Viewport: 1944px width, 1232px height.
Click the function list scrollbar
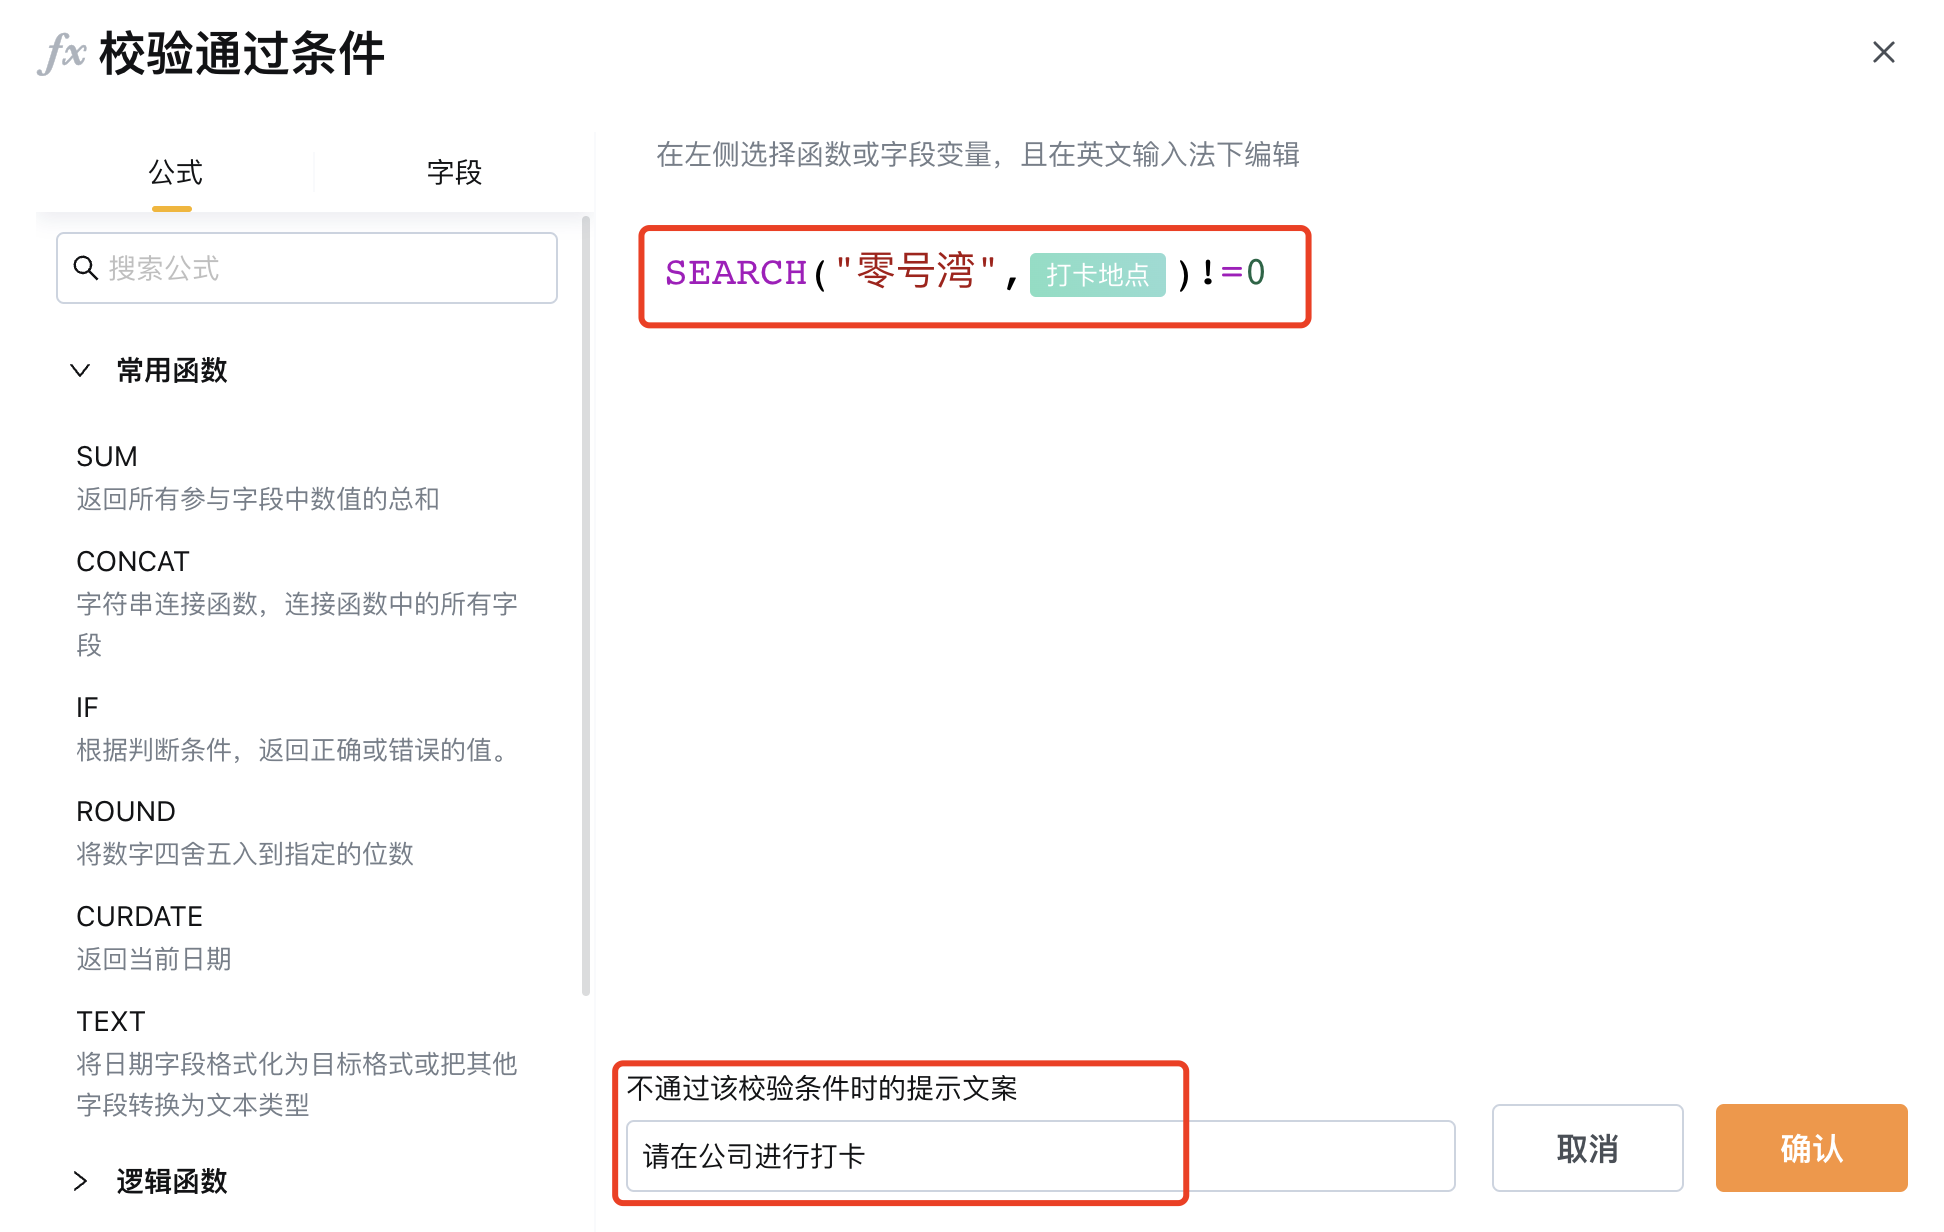point(586,605)
